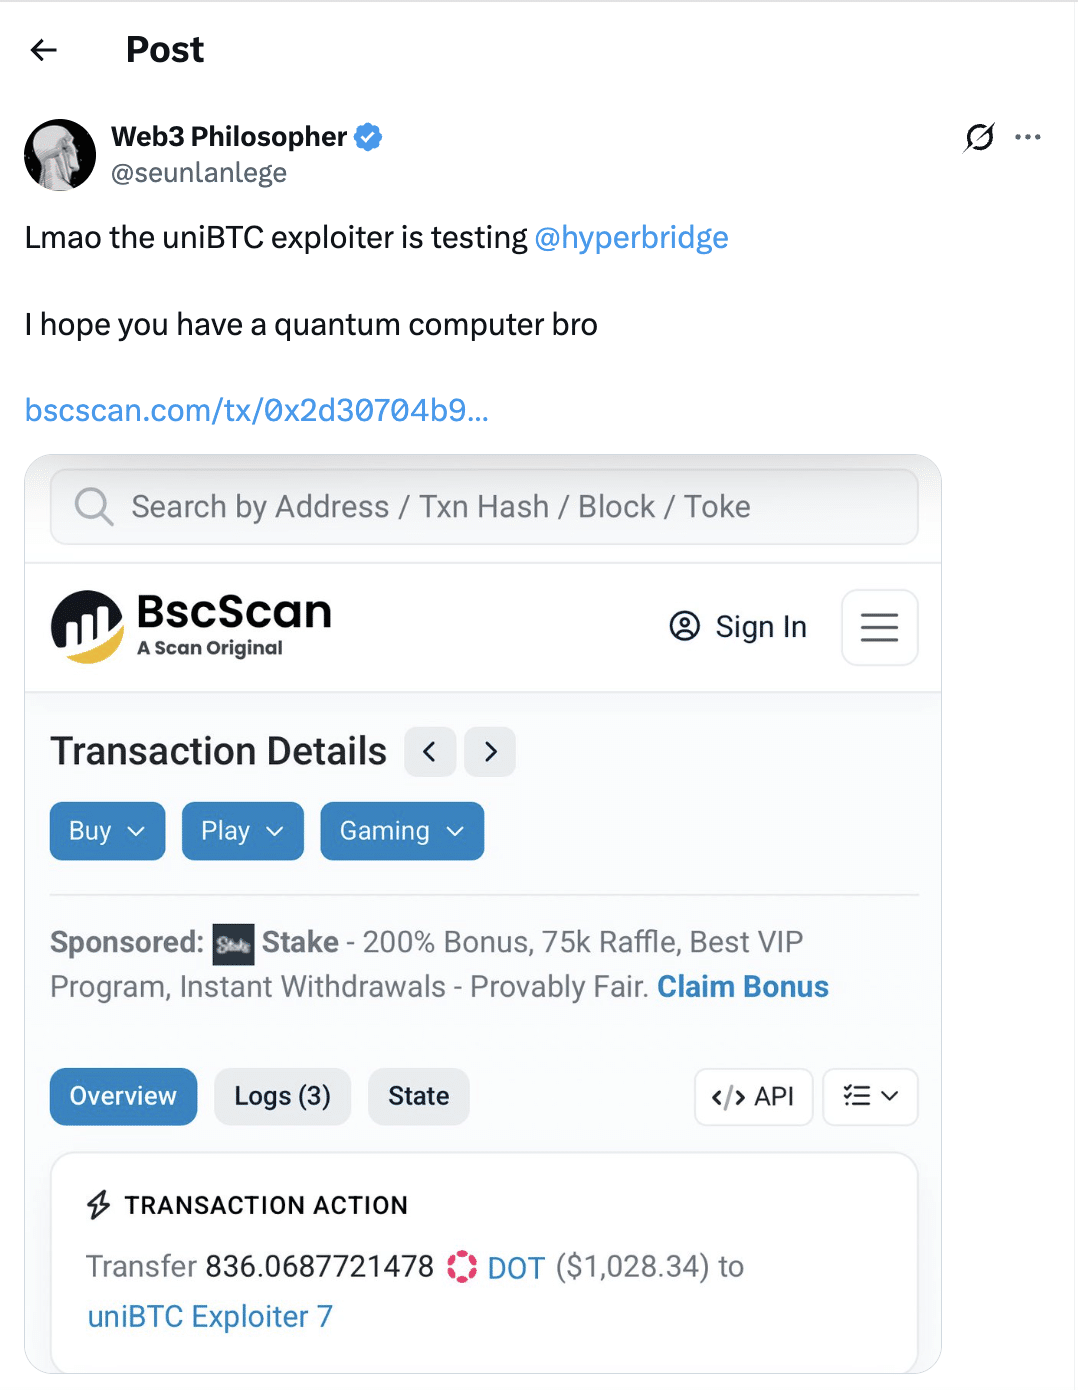Expand the Gaming dropdown
This screenshot has height=1390, width=1078.
point(402,831)
